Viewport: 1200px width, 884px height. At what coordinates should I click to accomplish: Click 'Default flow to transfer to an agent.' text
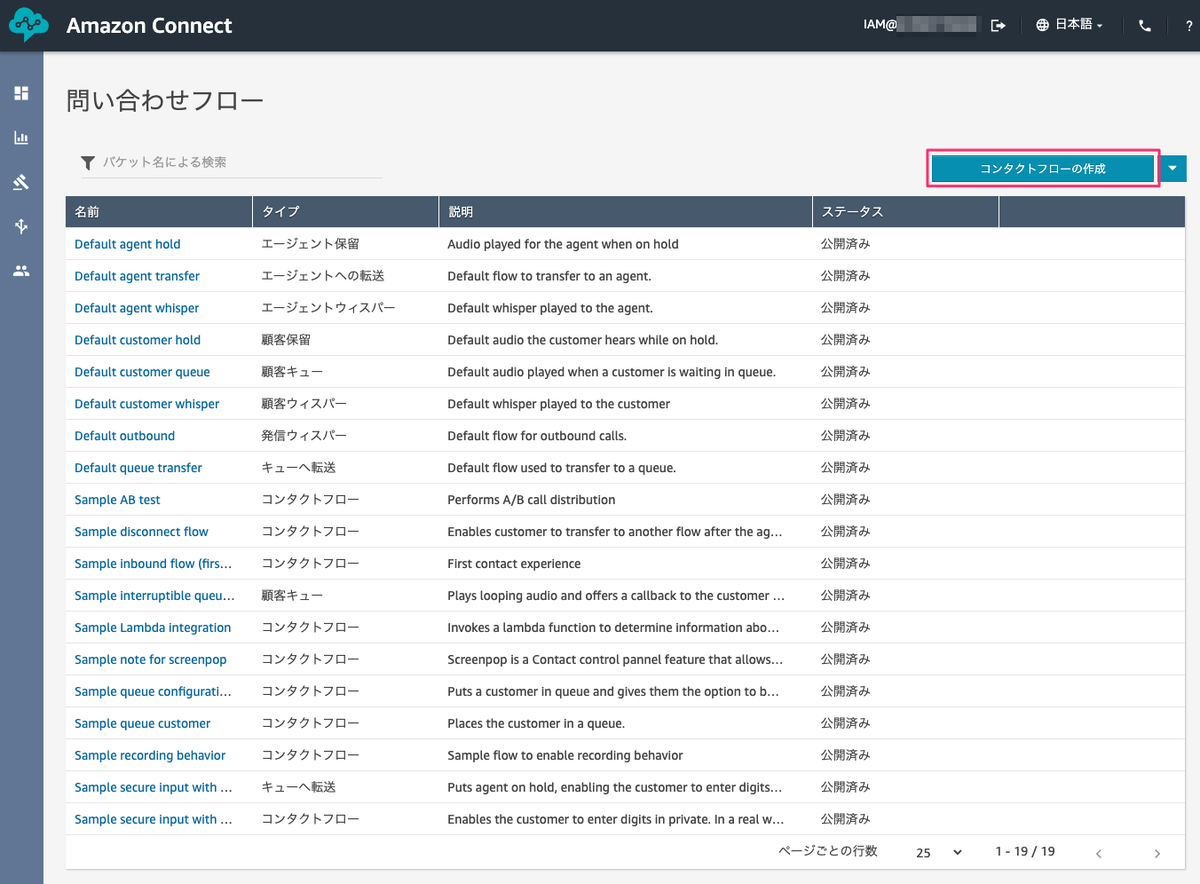click(x=549, y=276)
